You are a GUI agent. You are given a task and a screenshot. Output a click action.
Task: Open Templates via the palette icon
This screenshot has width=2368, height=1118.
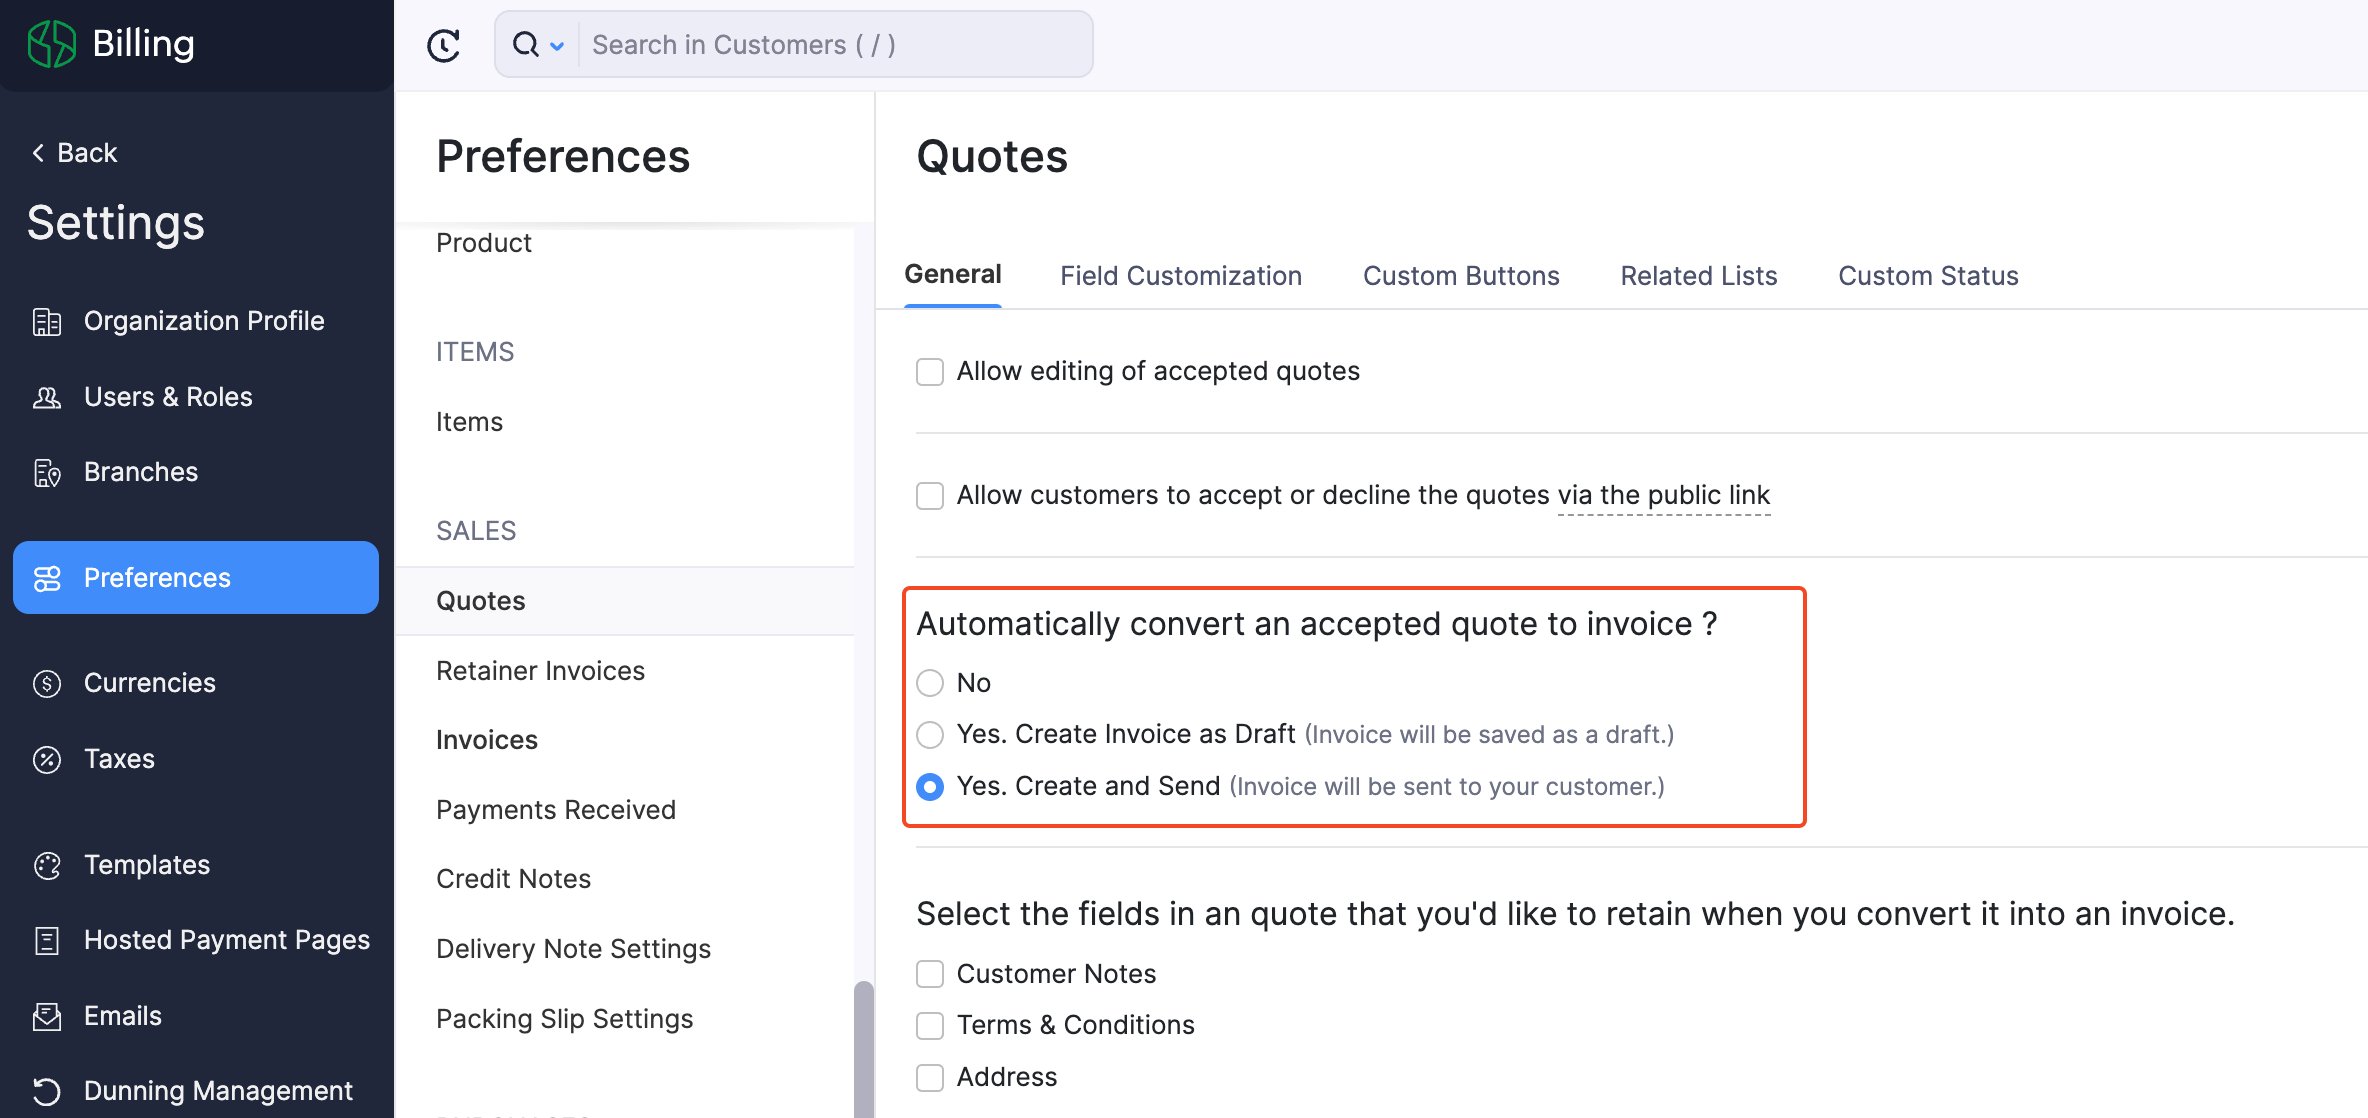click(x=47, y=865)
